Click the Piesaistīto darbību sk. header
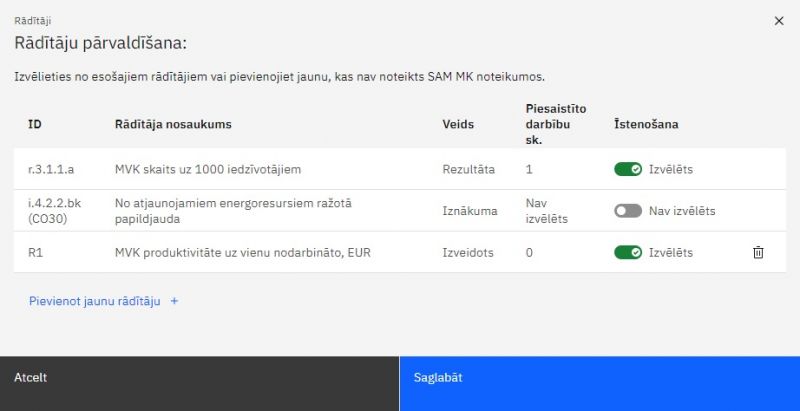The width and height of the screenshot is (800, 411). 555,124
